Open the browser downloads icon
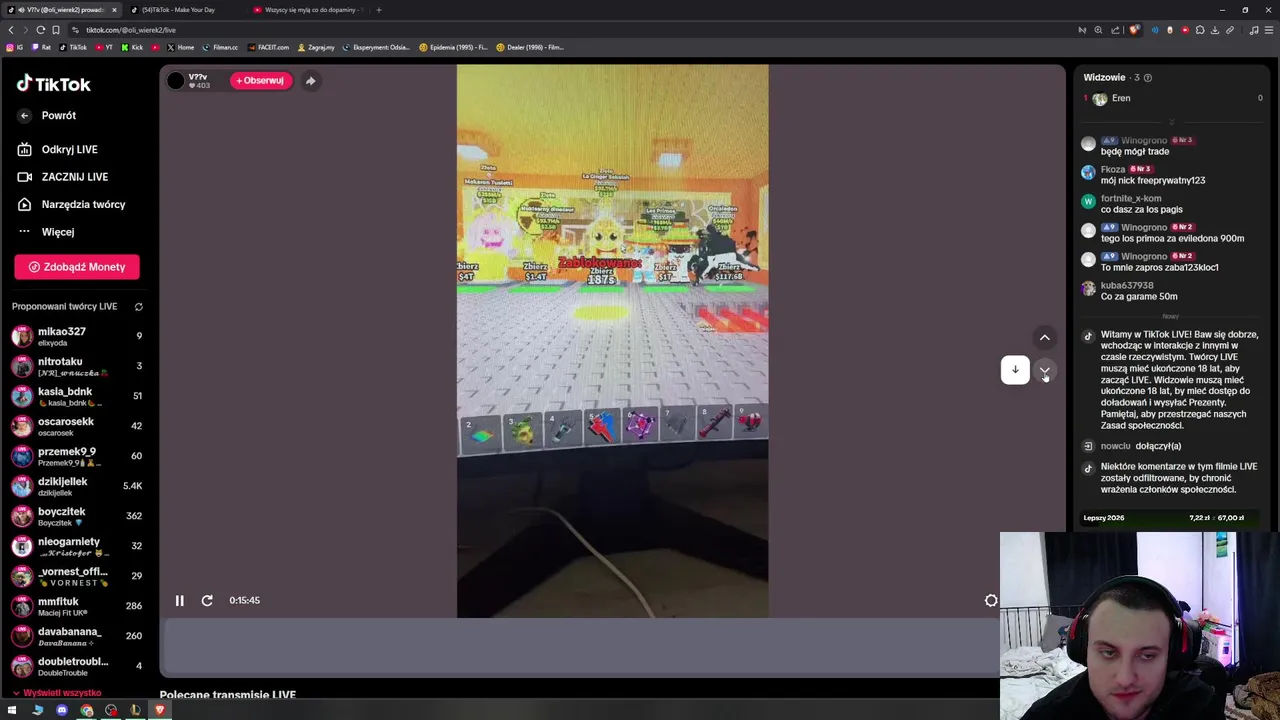Viewport: 1280px width, 720px height. [1215, 30]
